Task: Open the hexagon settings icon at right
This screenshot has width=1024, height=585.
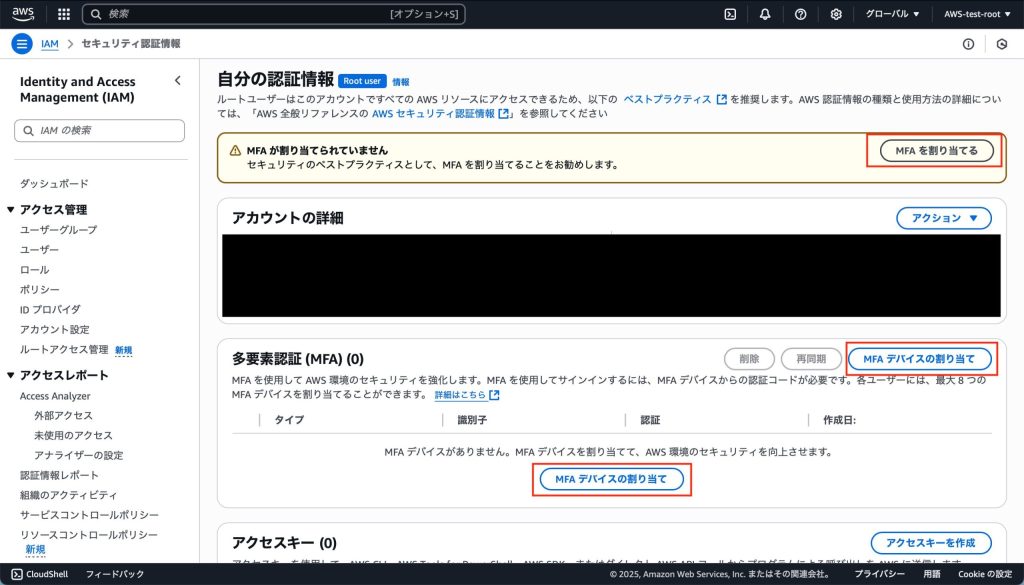Action: [x=1002, y=44]
